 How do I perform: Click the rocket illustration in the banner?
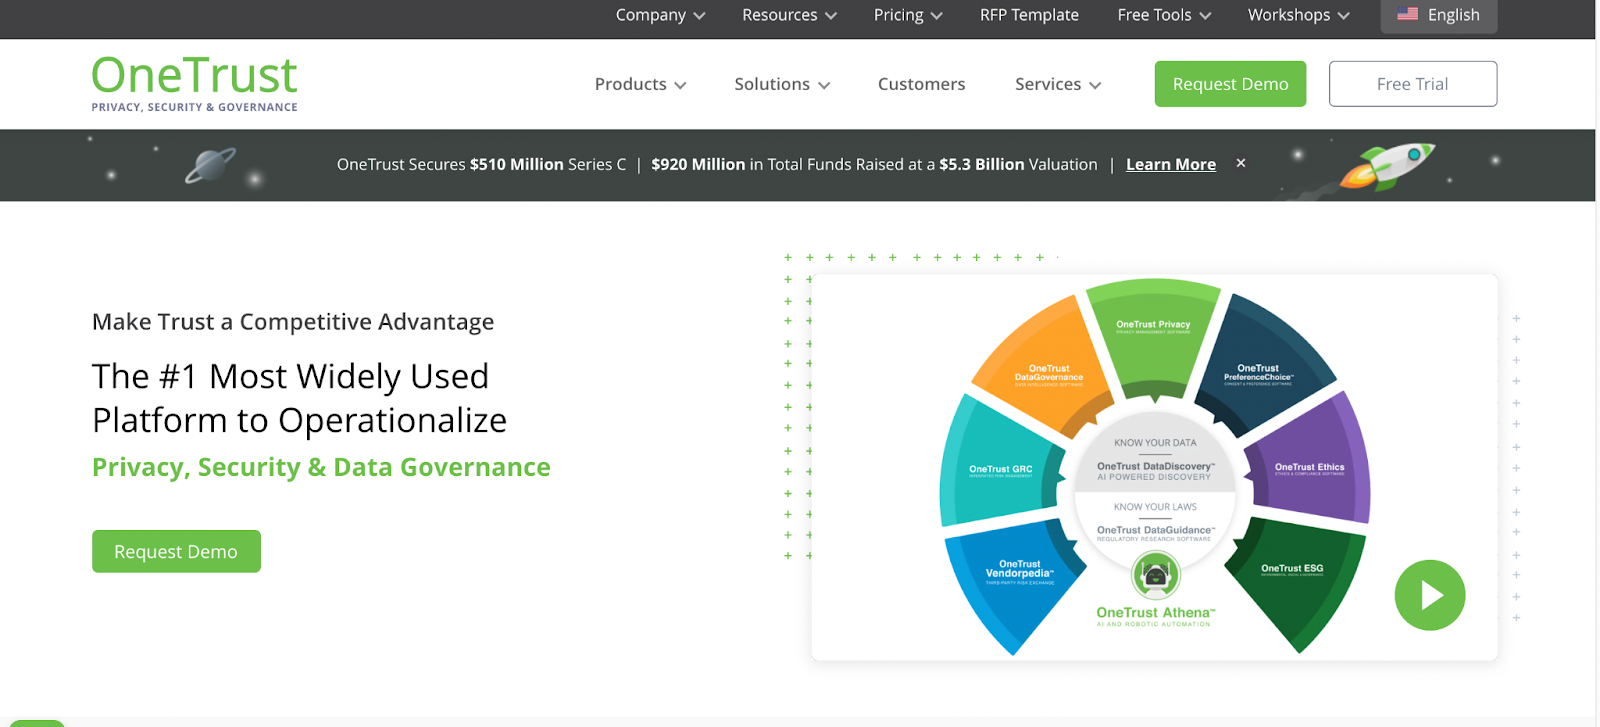1388,165
